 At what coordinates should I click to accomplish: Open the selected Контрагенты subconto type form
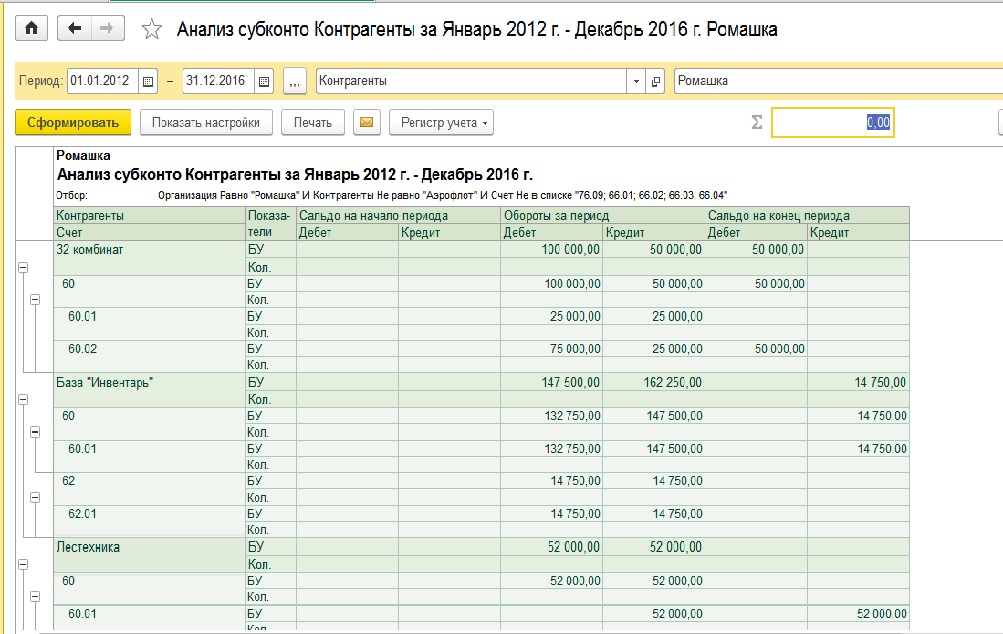pos(656,81)
